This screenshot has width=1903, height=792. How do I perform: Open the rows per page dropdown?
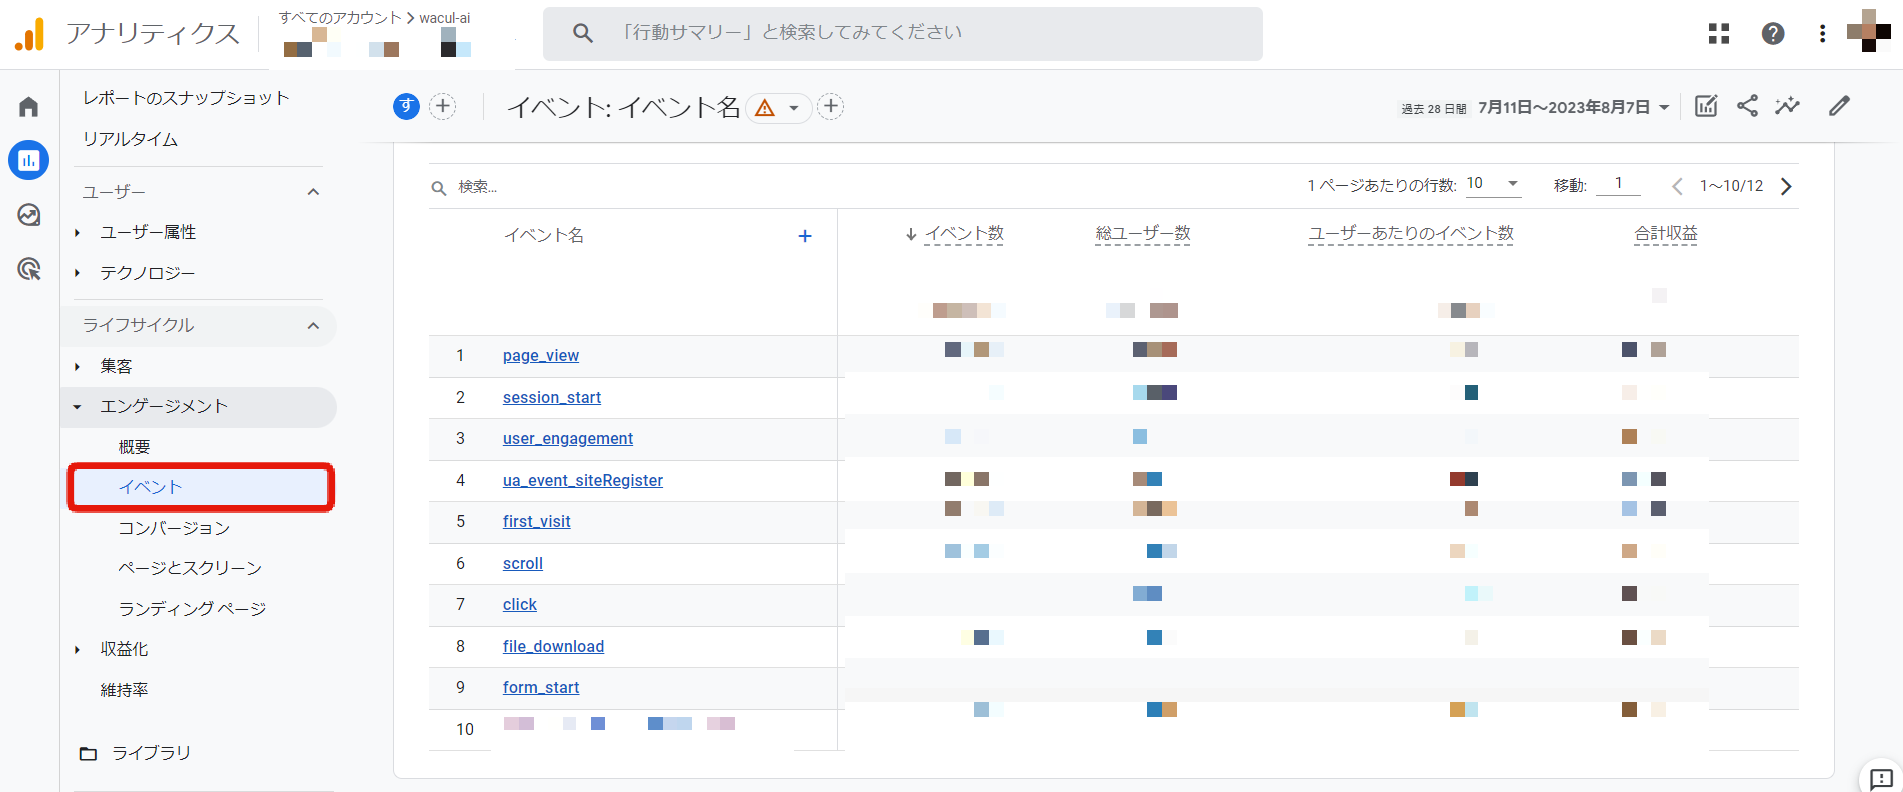(x=1493, y=184)
